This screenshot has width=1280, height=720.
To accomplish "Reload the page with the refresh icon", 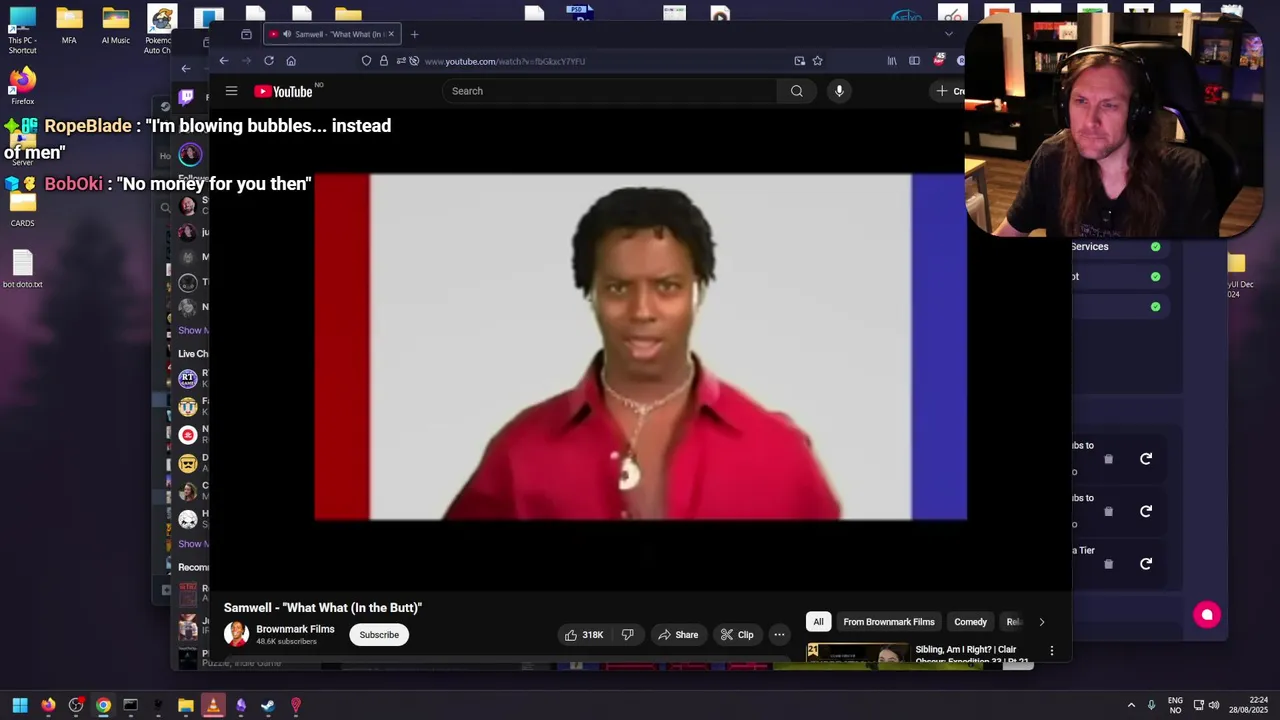I will click(x=269, y=61).
